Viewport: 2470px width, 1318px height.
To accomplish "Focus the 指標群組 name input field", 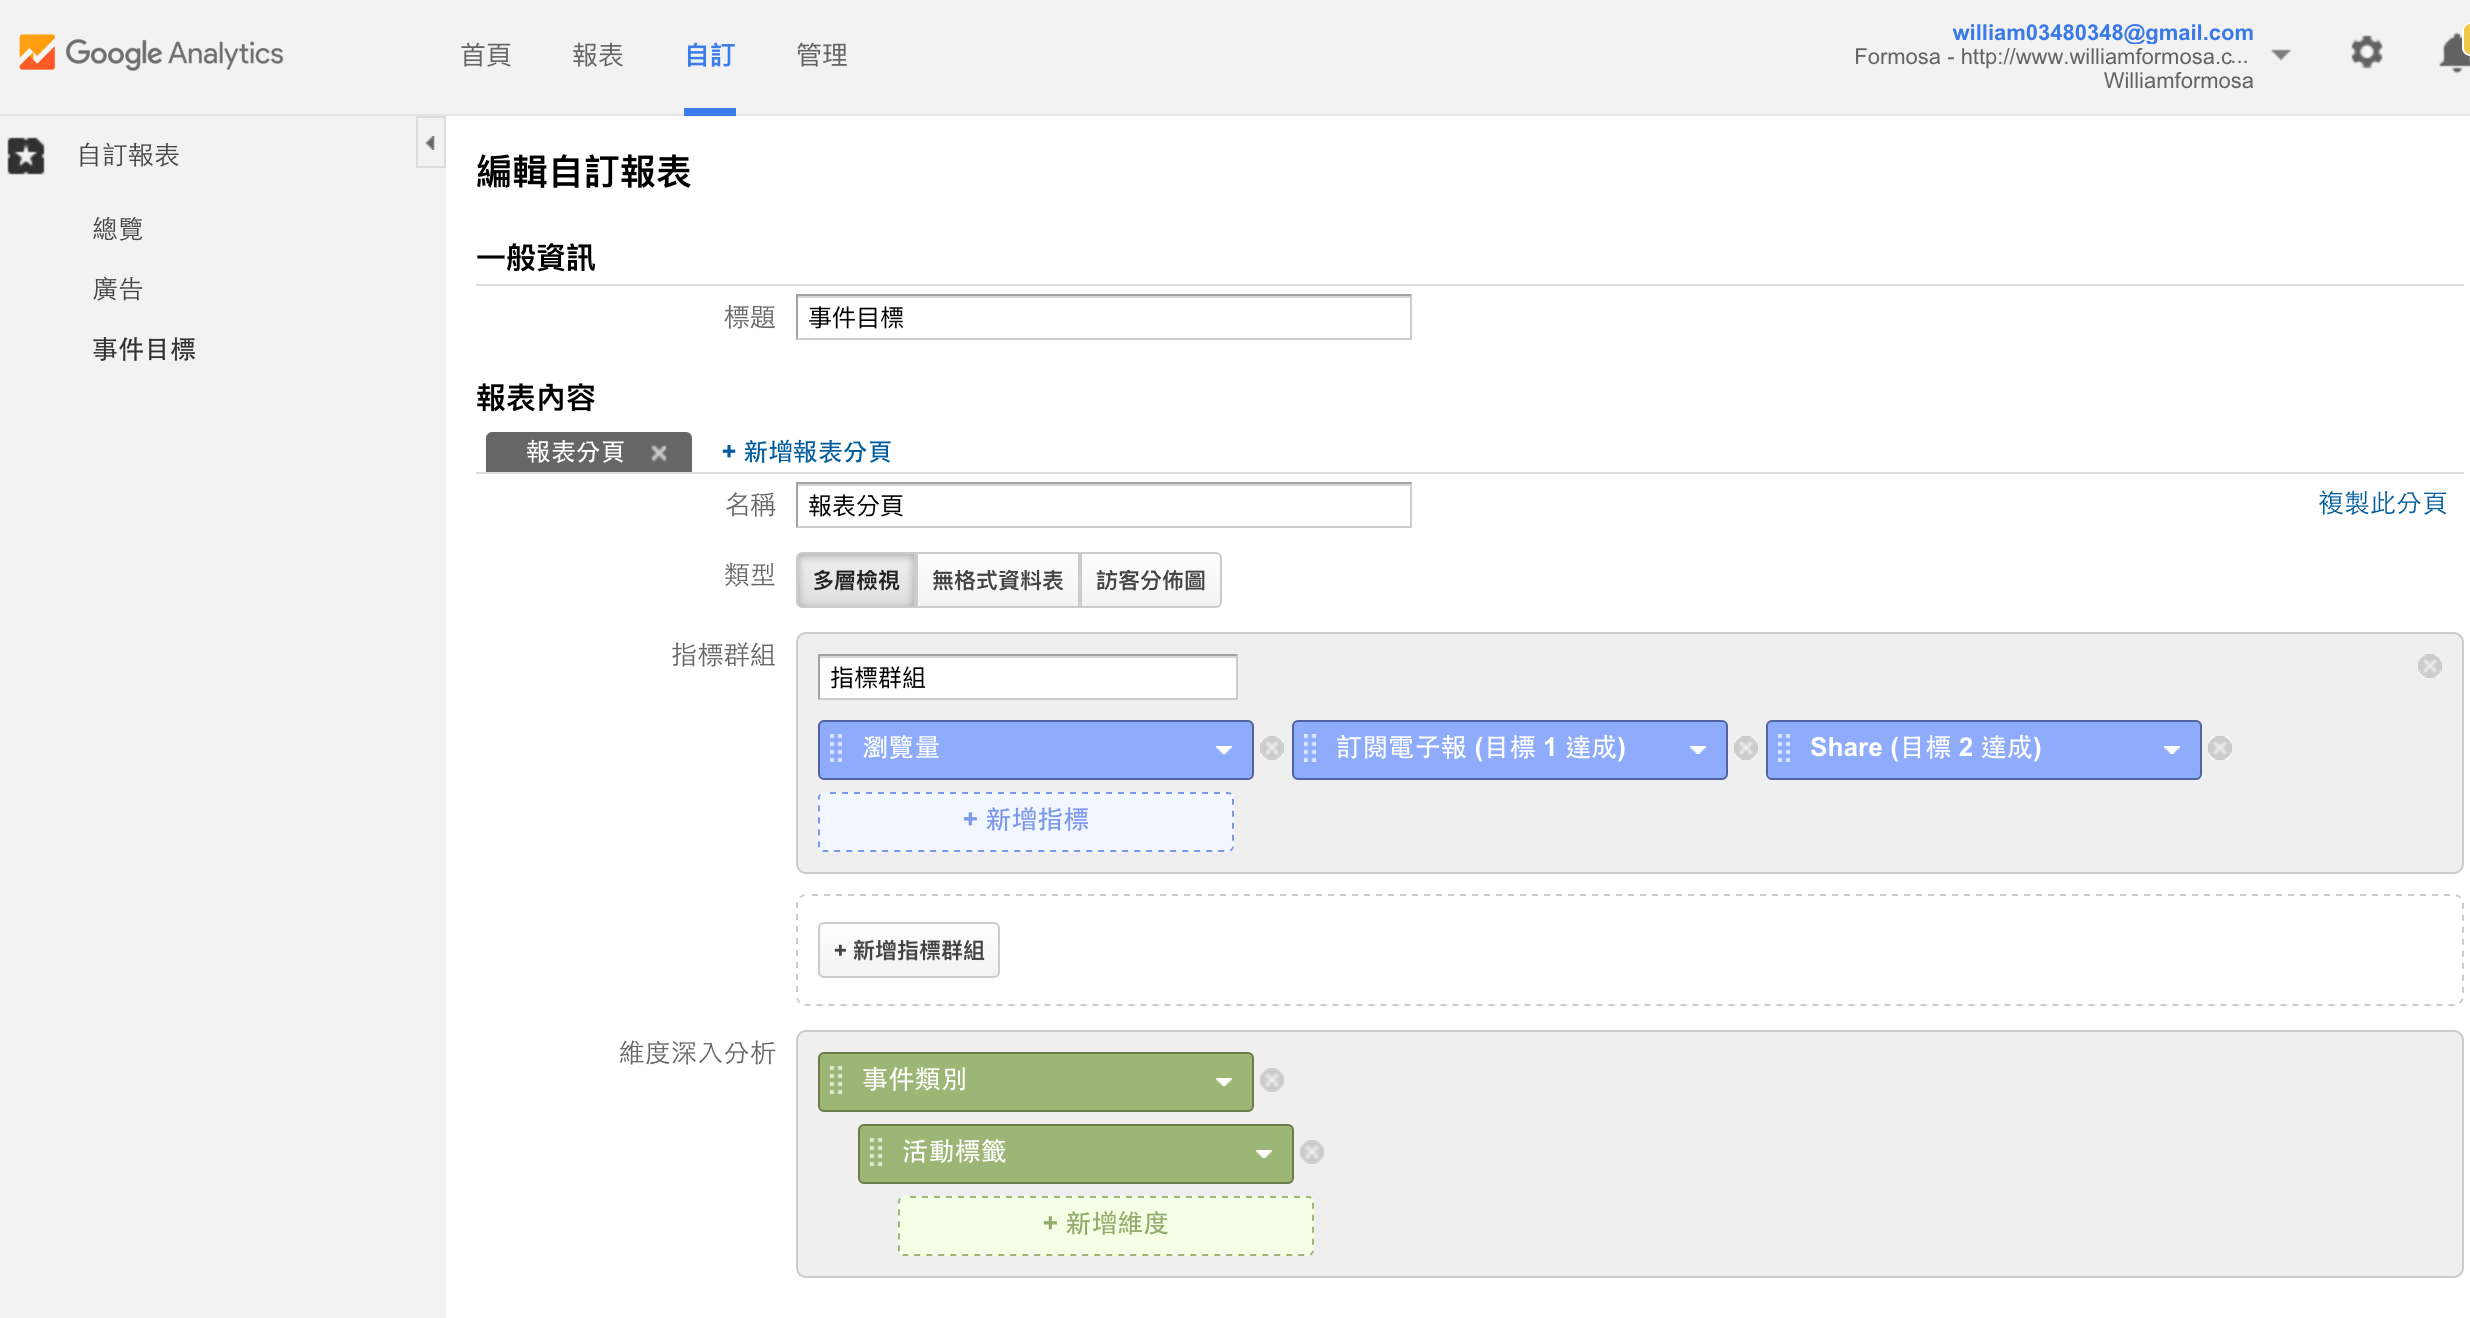I will tap(1028, 678).
